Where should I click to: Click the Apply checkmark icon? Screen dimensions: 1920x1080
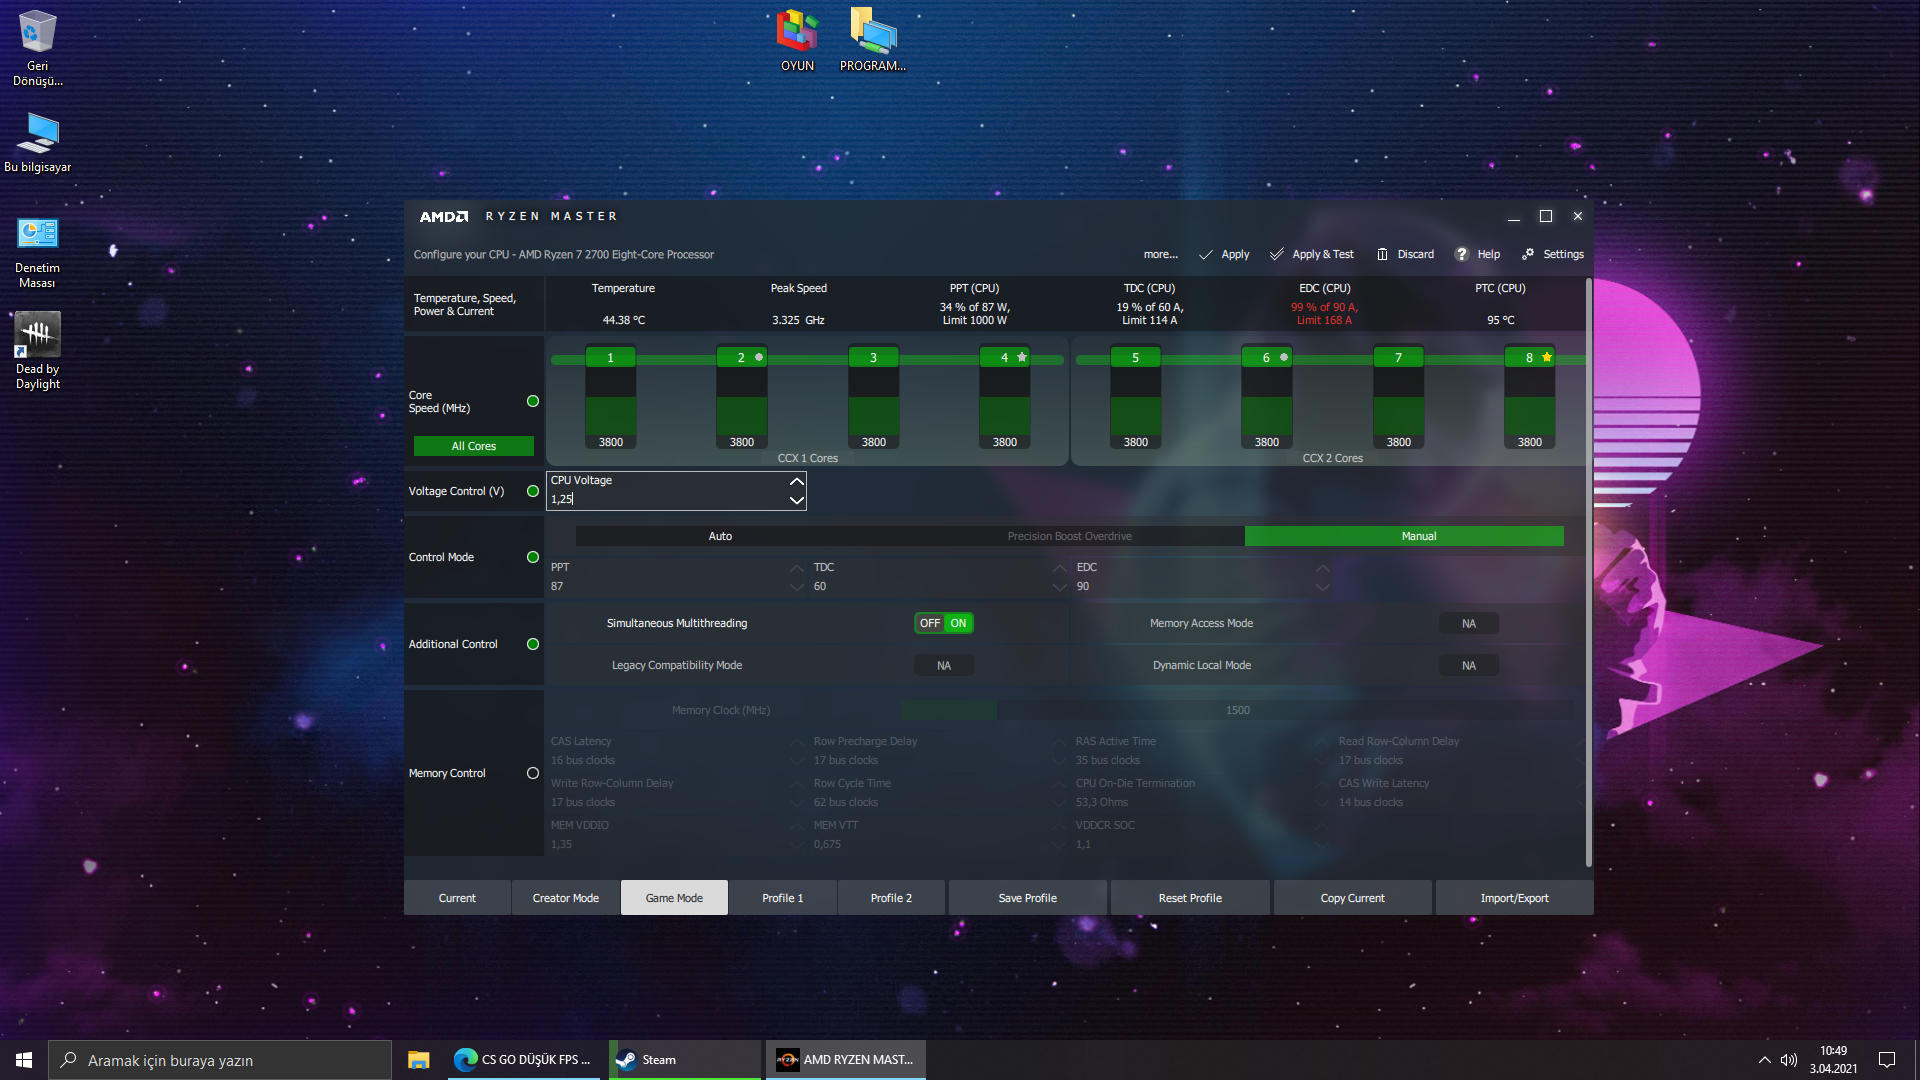pos(1206,254)
